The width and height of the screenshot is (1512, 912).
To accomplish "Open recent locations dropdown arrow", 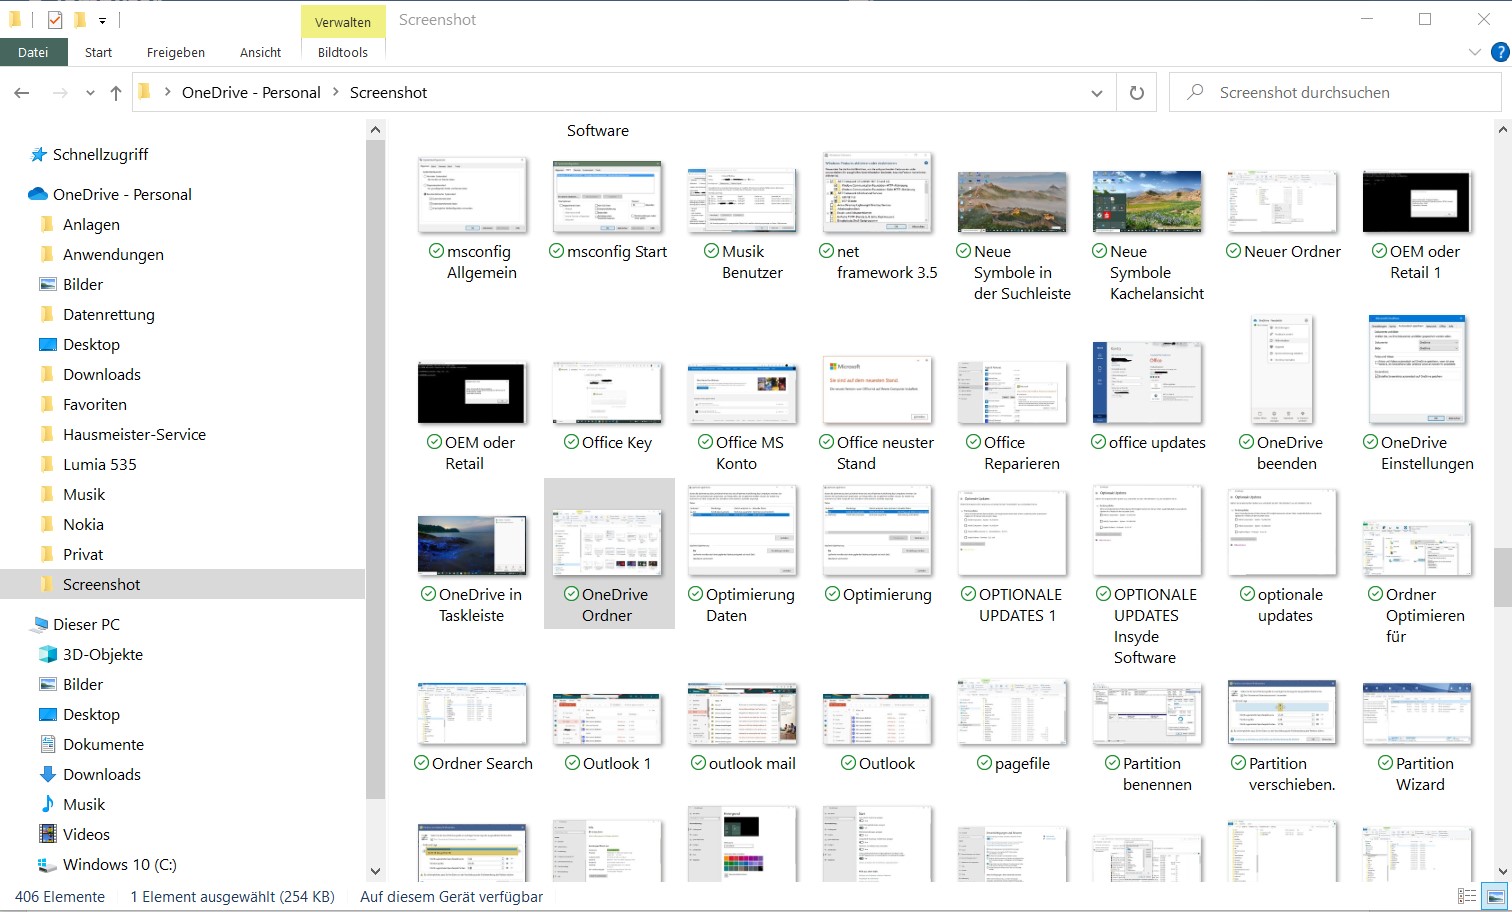I will click(x=90, y=93).
